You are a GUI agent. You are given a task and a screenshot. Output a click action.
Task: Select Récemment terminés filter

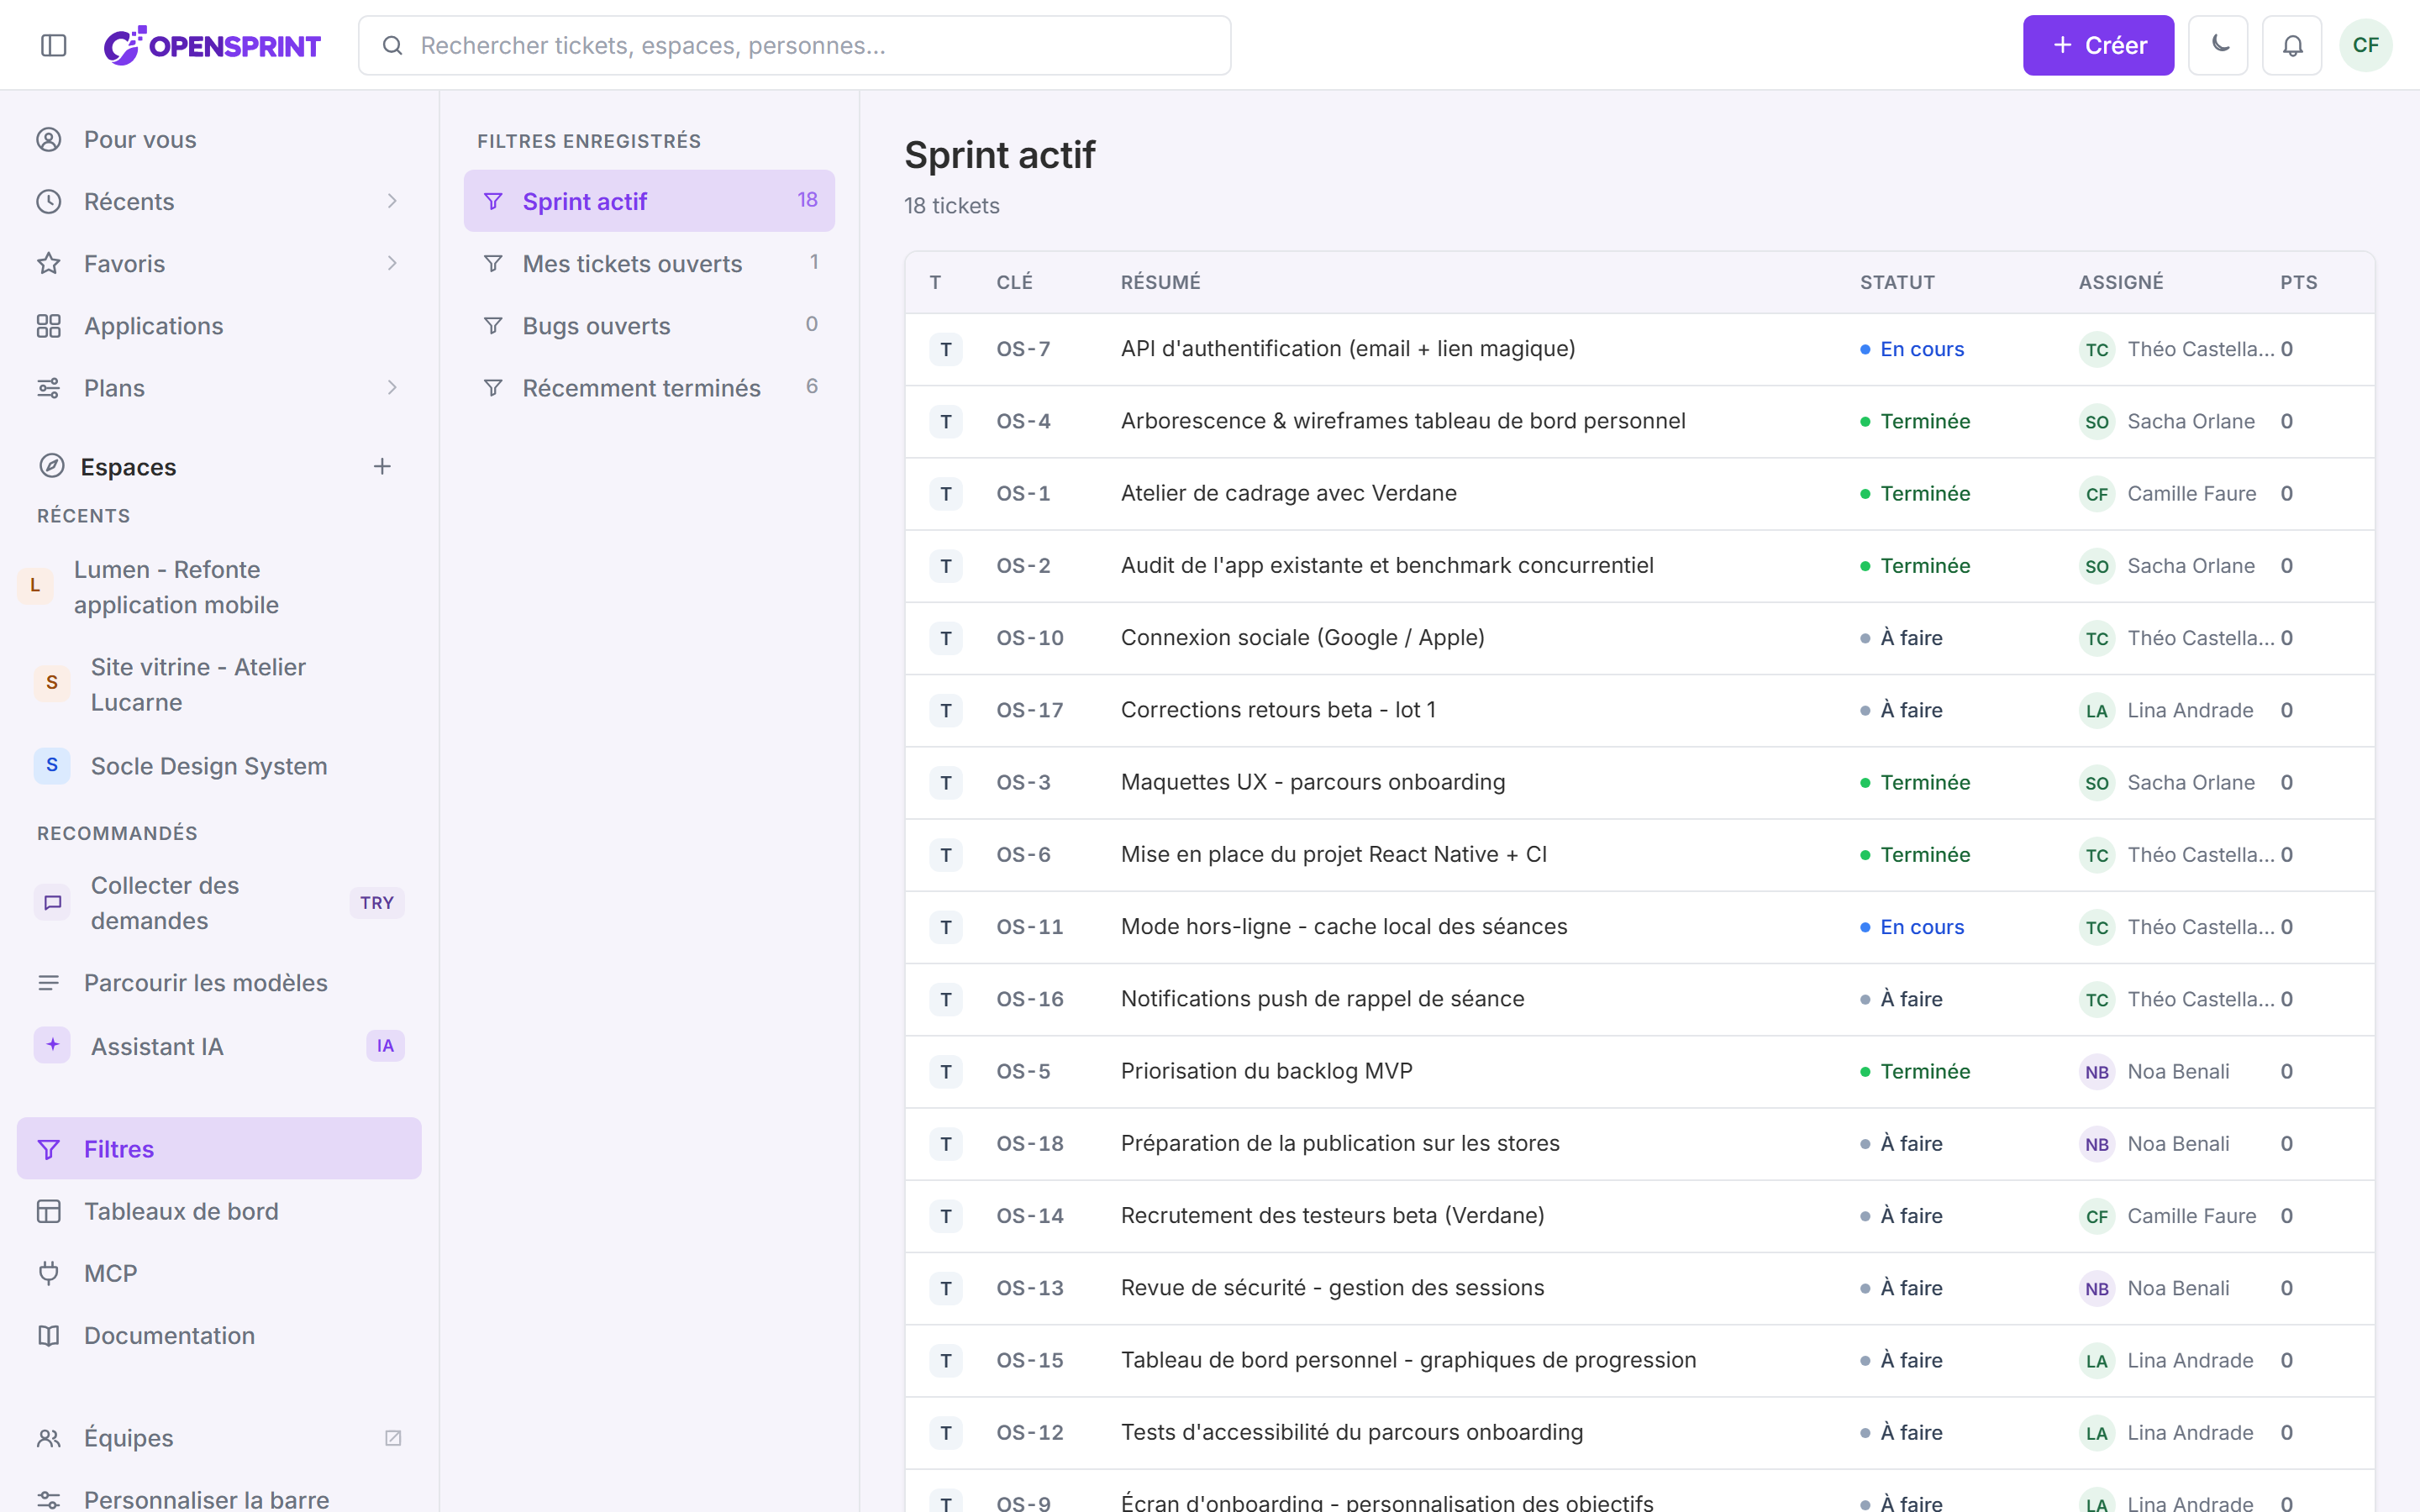[x=649, y=387]
